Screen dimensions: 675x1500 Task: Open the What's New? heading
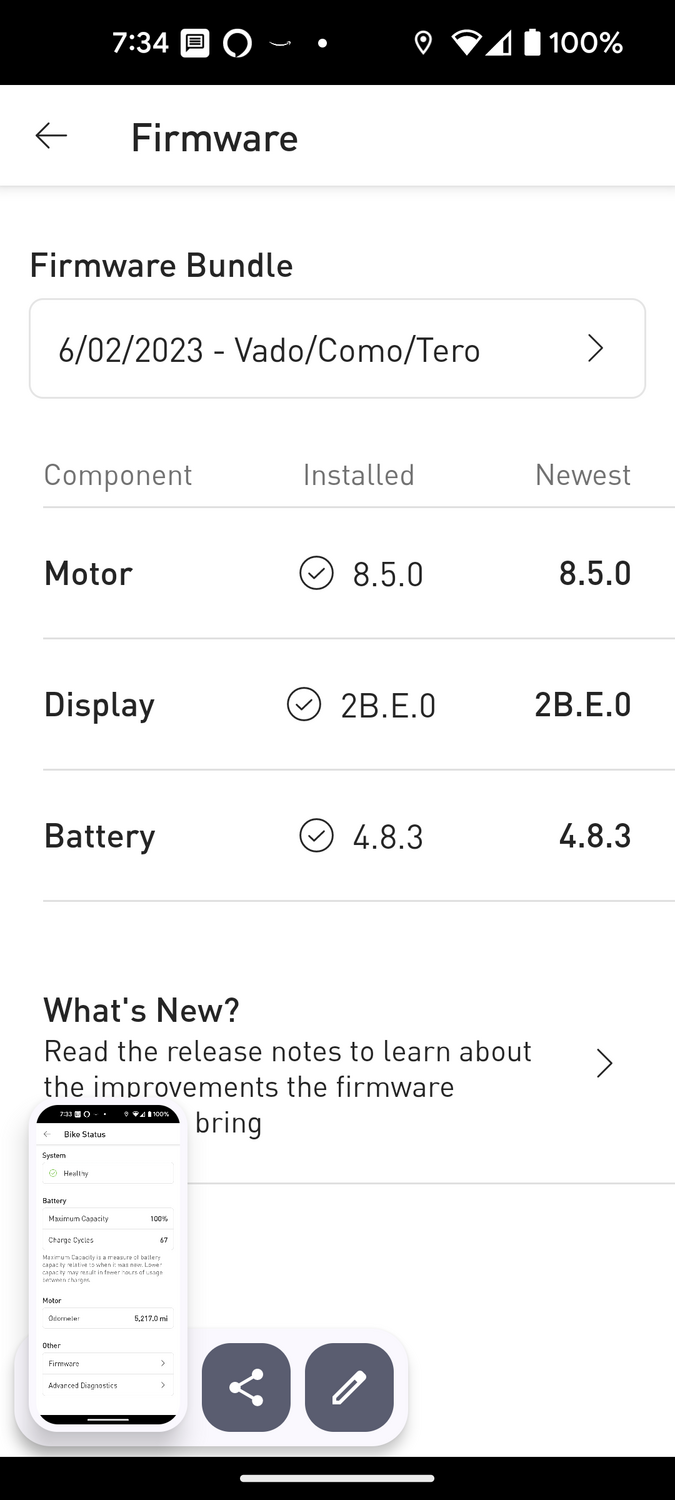tap(142, 1010)
